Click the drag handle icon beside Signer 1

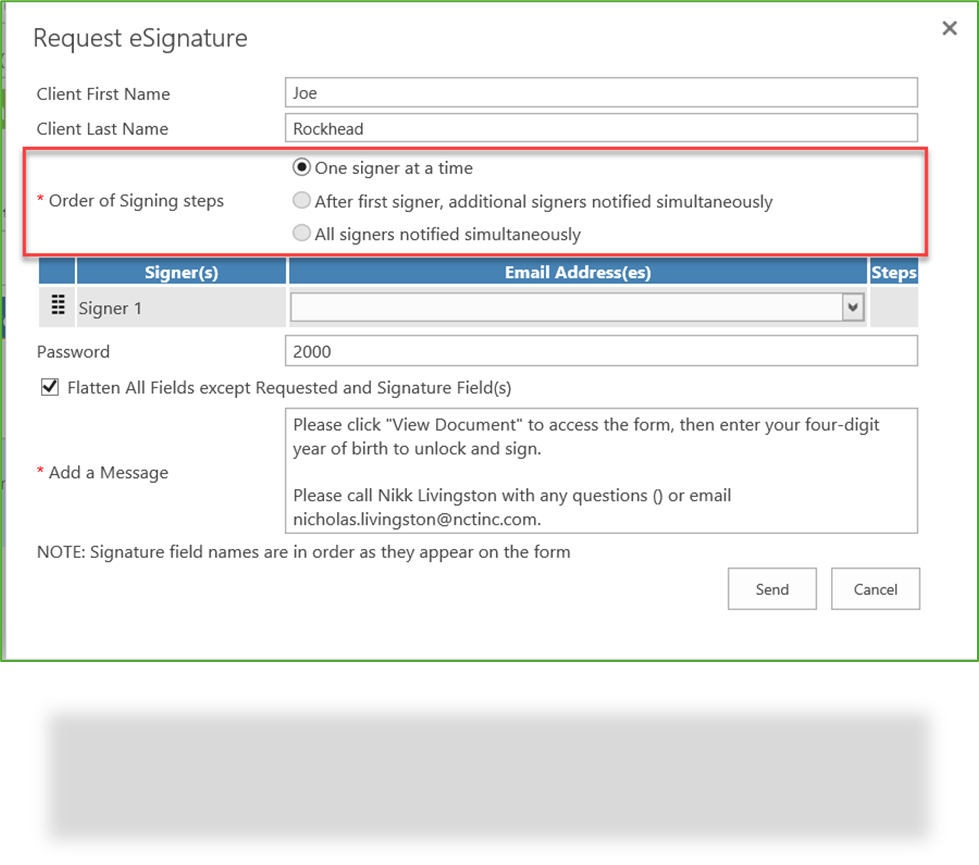coord(56,305)
